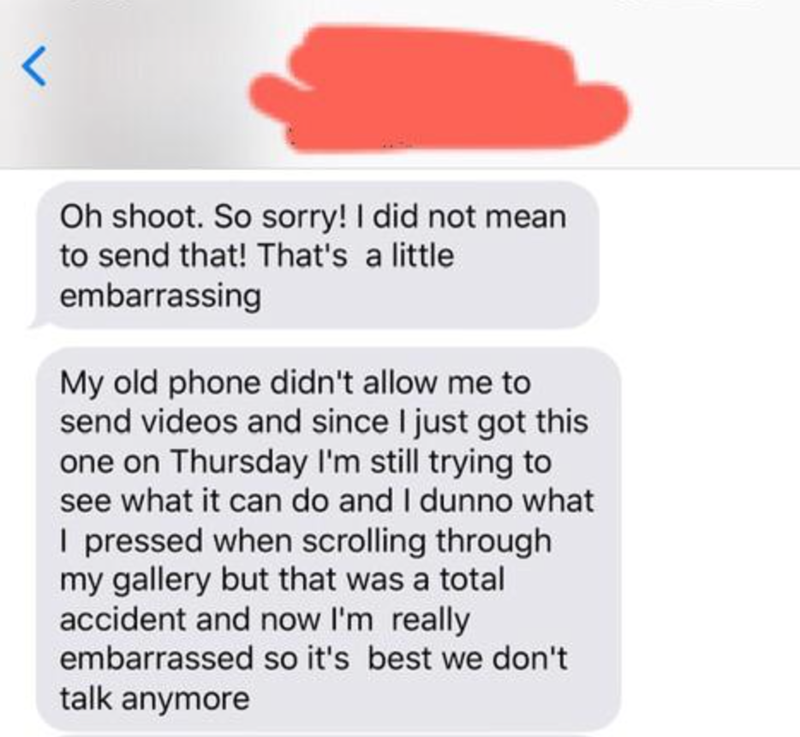Select the 'My old phone' message bubble

point(329,540)
